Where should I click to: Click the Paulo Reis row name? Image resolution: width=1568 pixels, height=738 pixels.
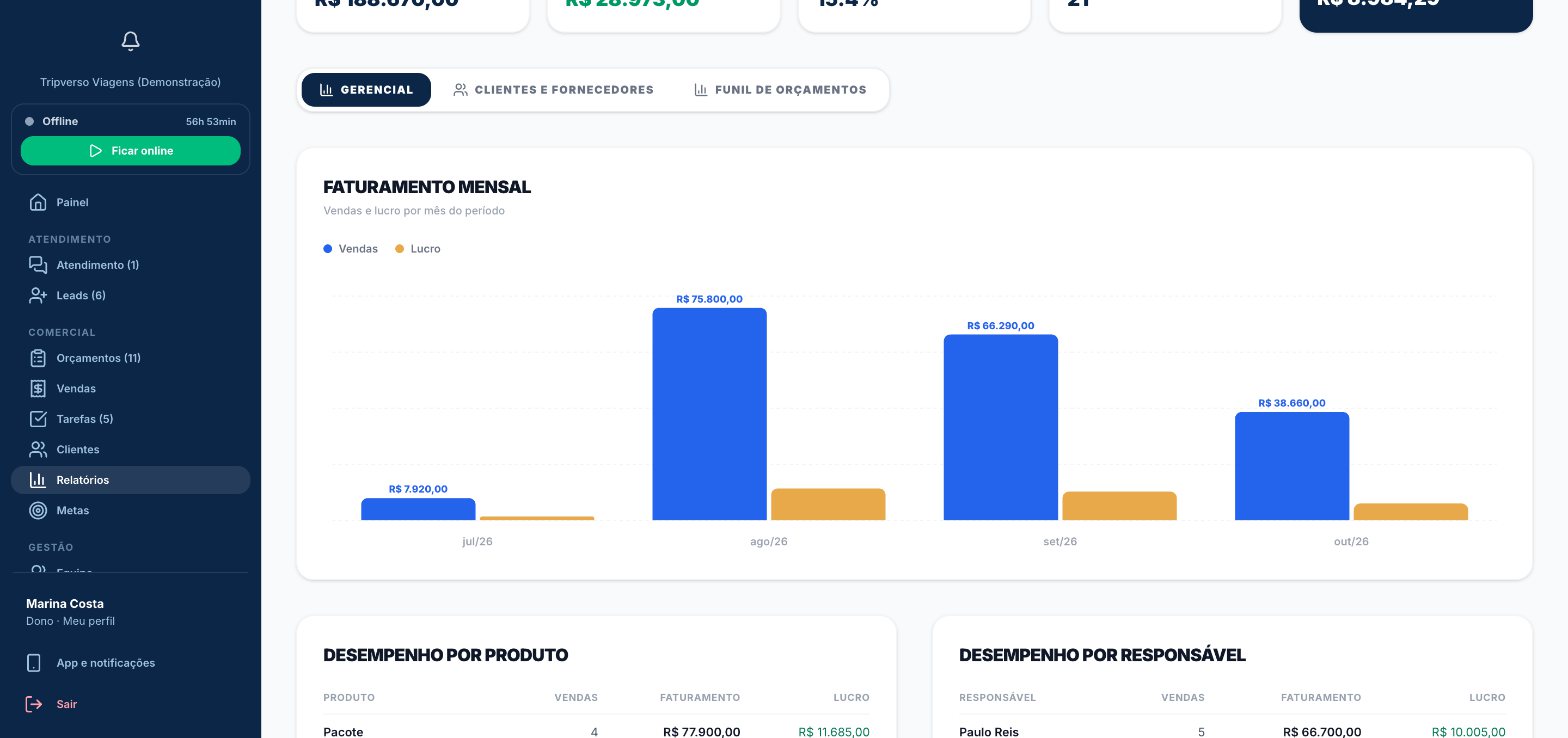(989, 732)
